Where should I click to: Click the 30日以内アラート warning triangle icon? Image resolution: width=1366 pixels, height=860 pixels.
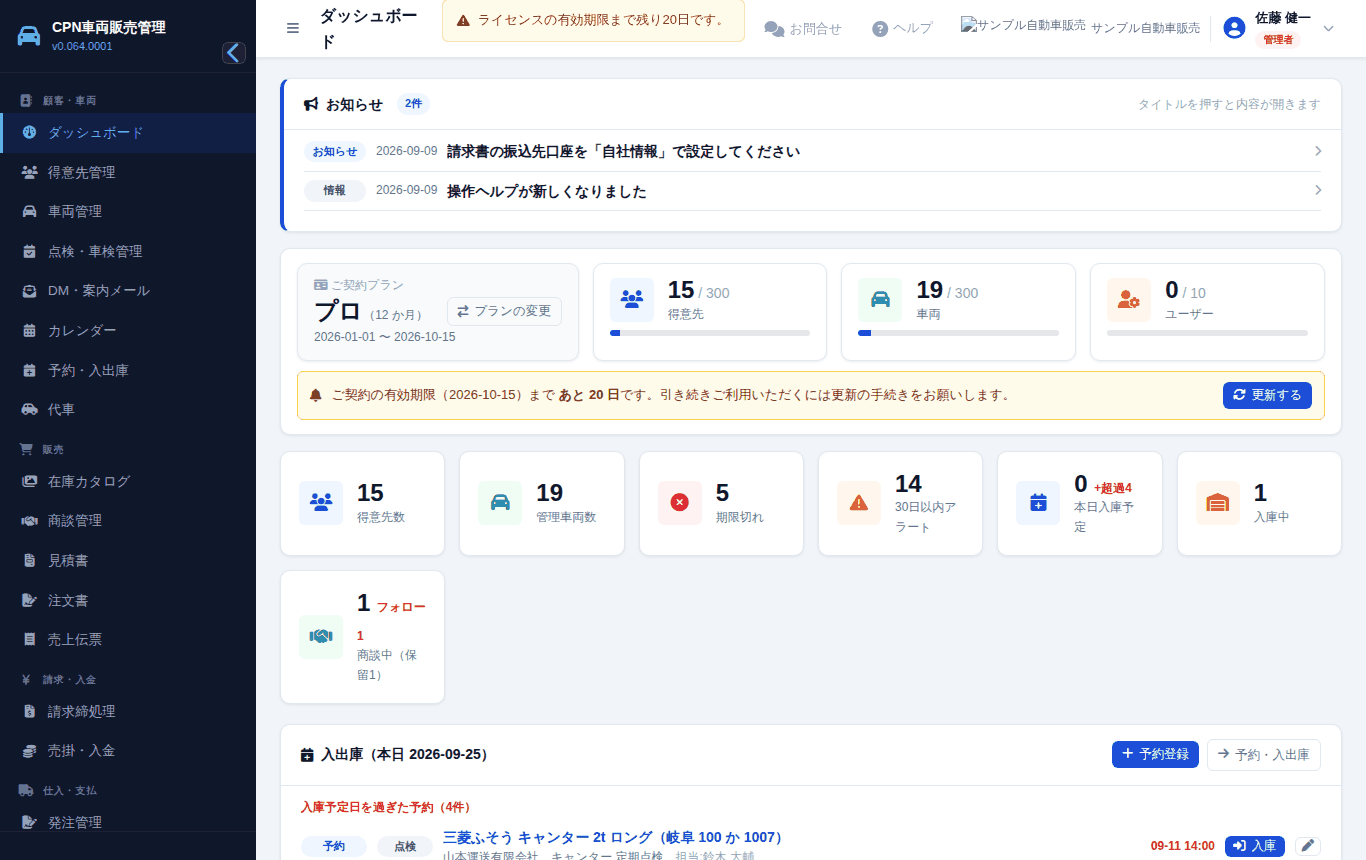[x=859, y=503]
